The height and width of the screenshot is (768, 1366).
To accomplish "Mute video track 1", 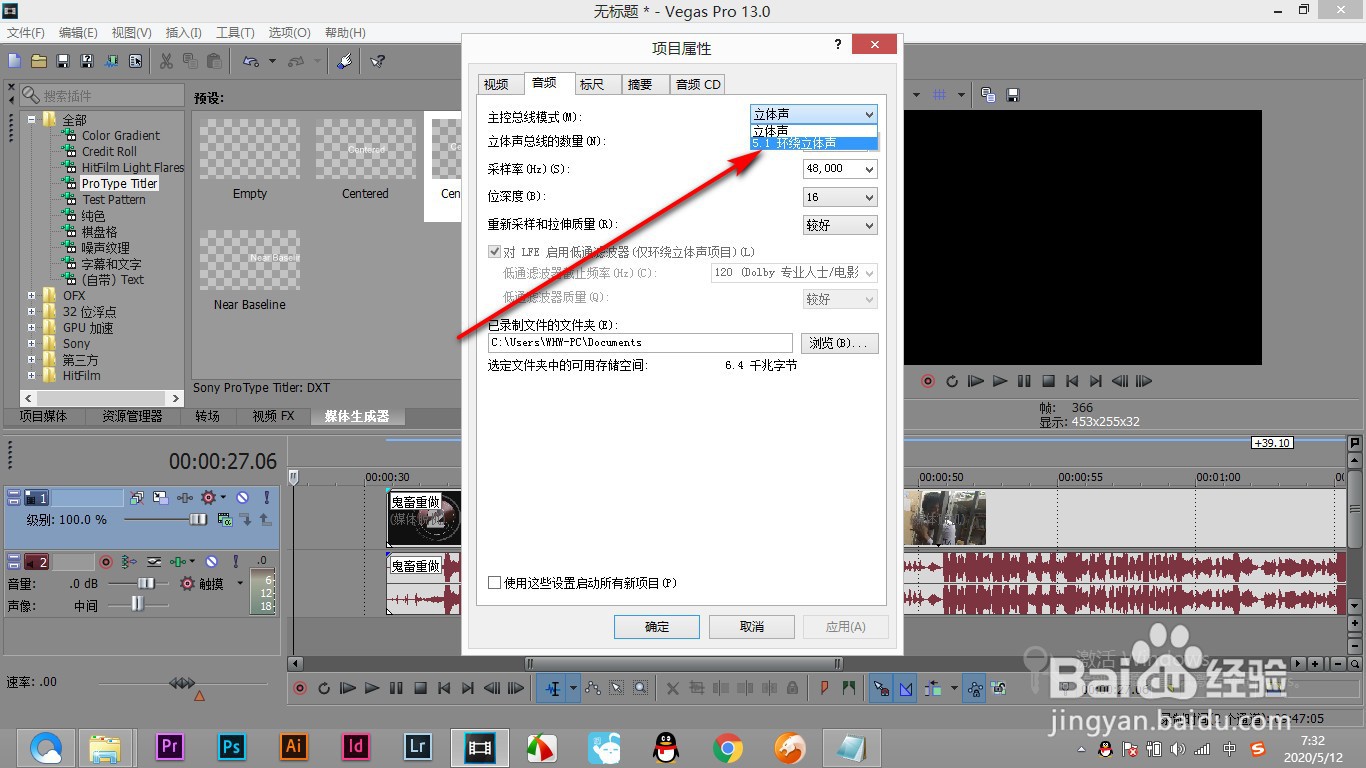I will (242, 497).
